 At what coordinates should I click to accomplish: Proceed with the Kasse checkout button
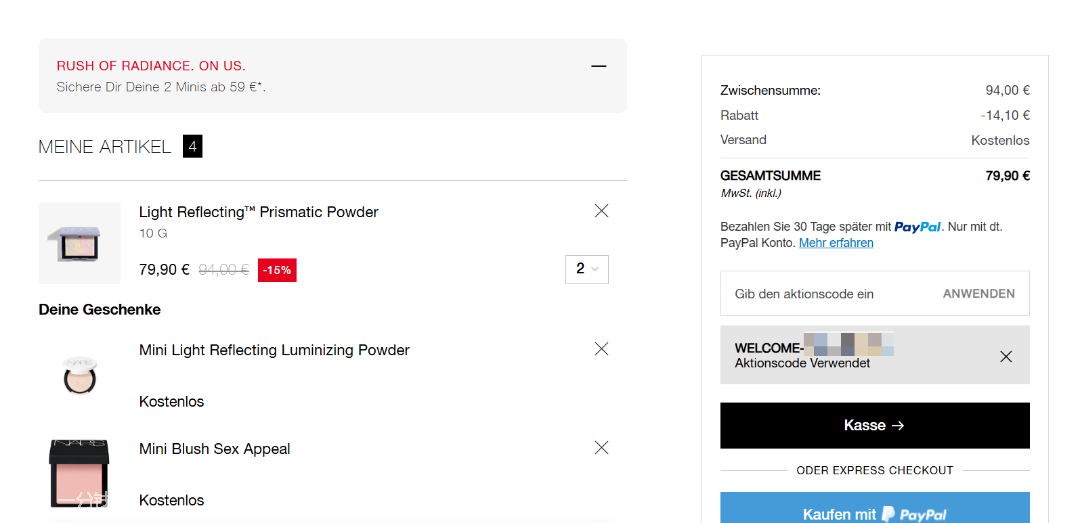coord(875,426)
